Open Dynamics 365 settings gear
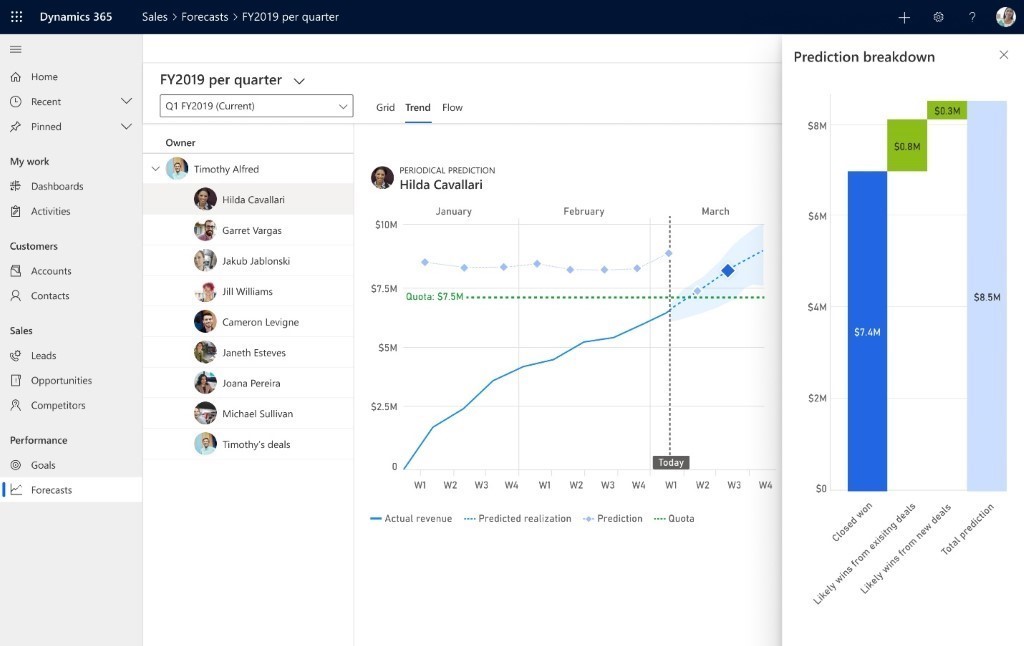This screenshot has height=646, width=1024. coord(938,17)
